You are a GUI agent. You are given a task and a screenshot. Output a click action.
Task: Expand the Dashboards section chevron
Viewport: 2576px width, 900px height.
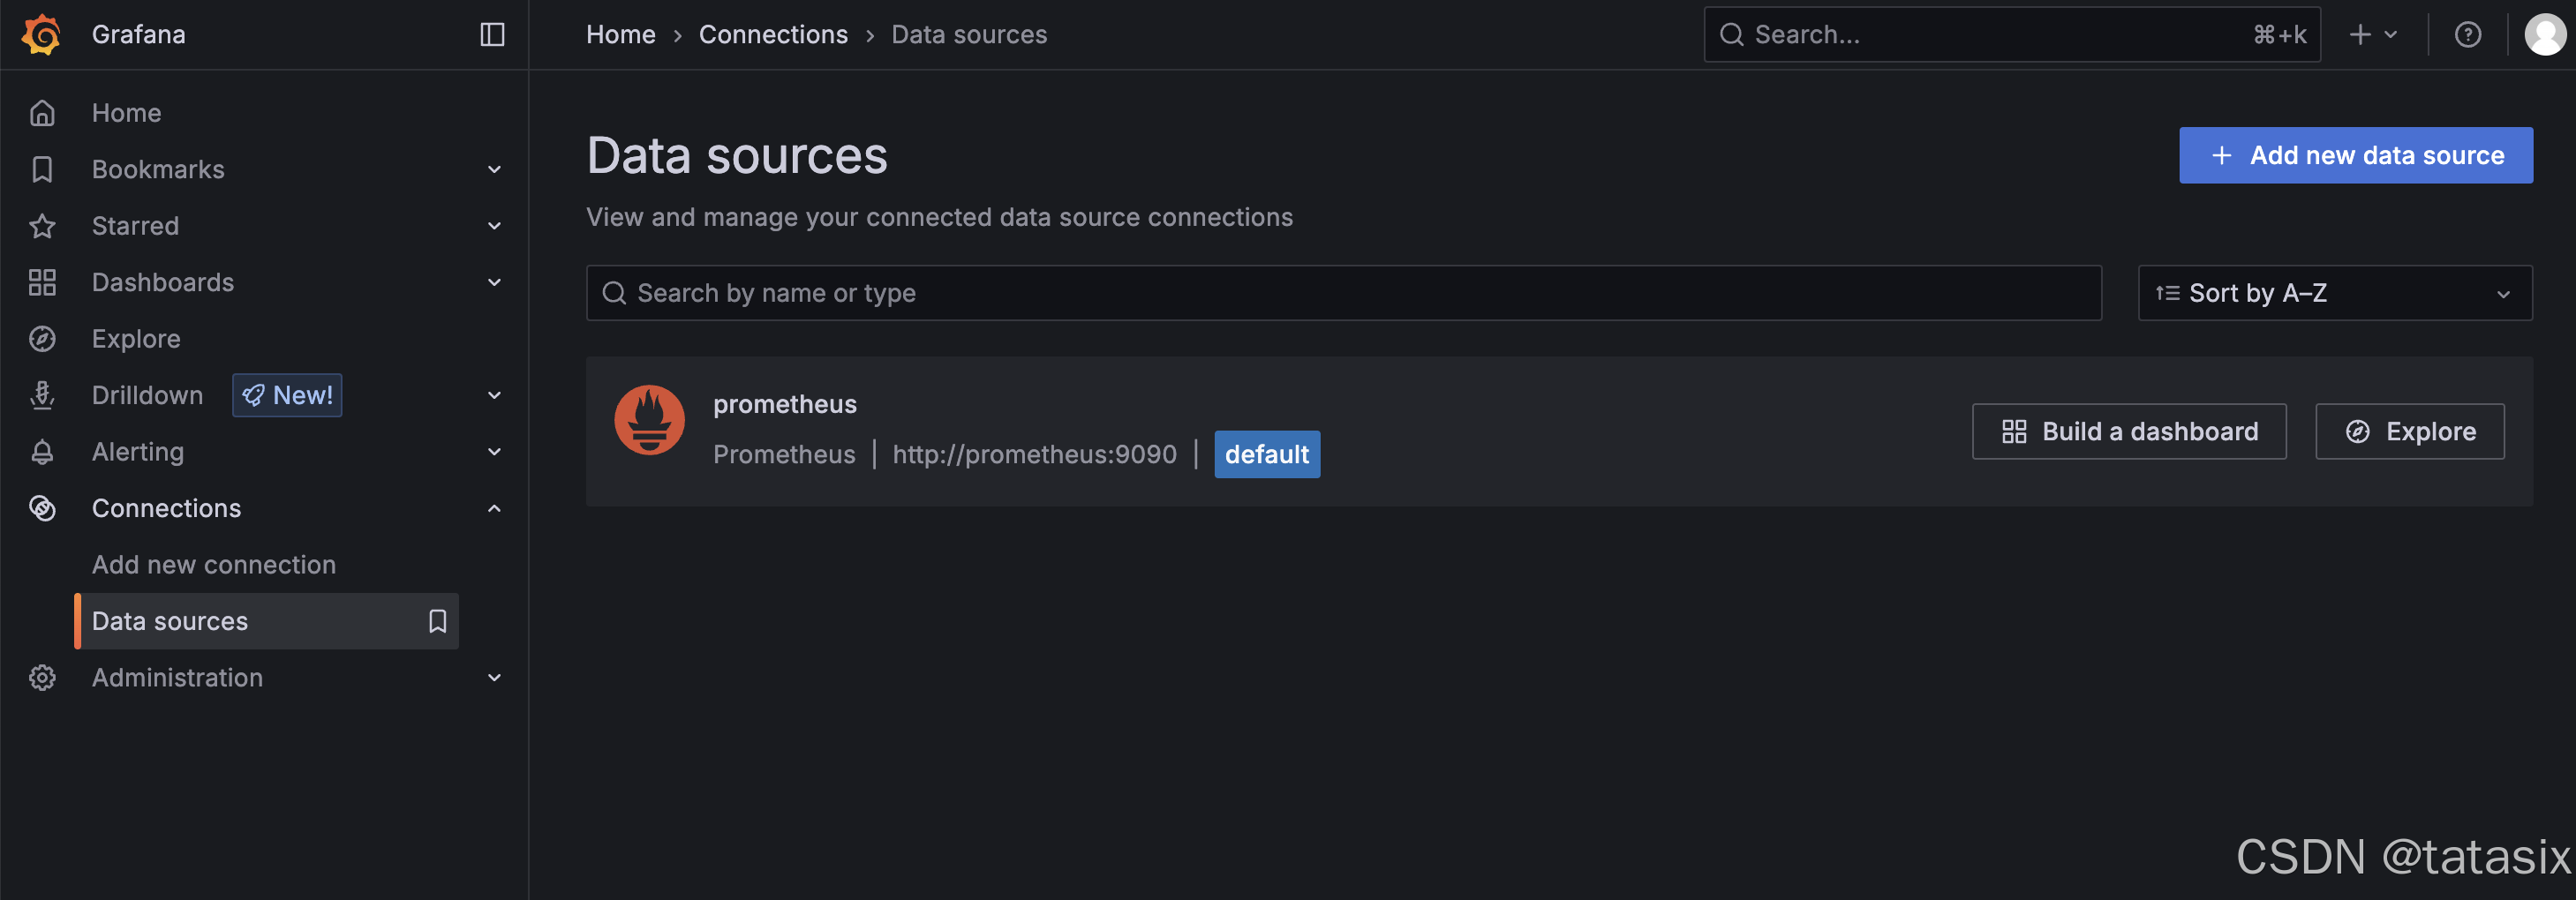coord(494,282)
